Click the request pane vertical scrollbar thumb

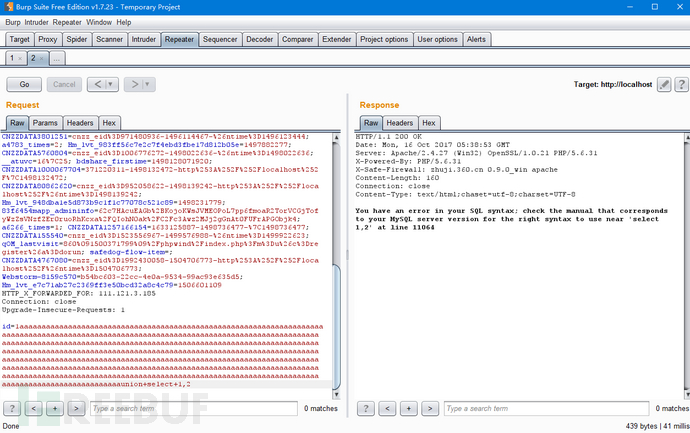tap(336, 327)
